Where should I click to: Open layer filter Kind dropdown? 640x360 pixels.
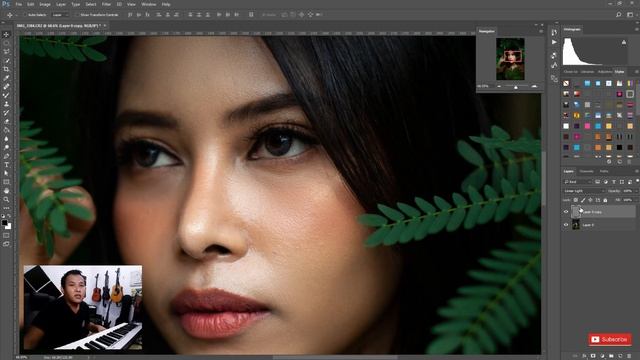(x=577, y=182)
